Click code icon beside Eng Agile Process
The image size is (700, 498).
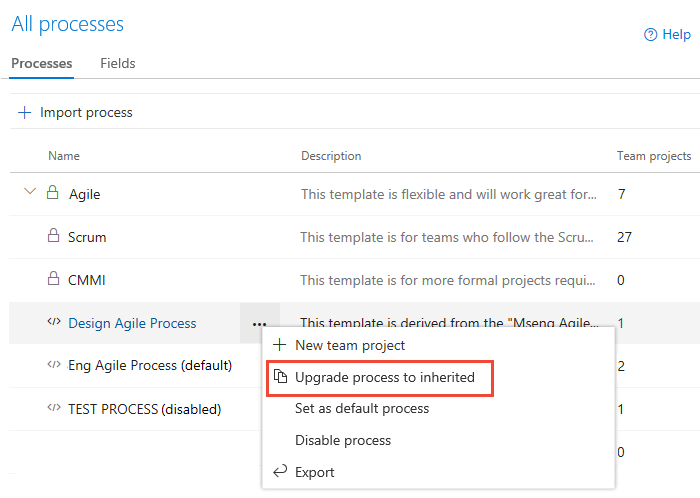[54, 365]
